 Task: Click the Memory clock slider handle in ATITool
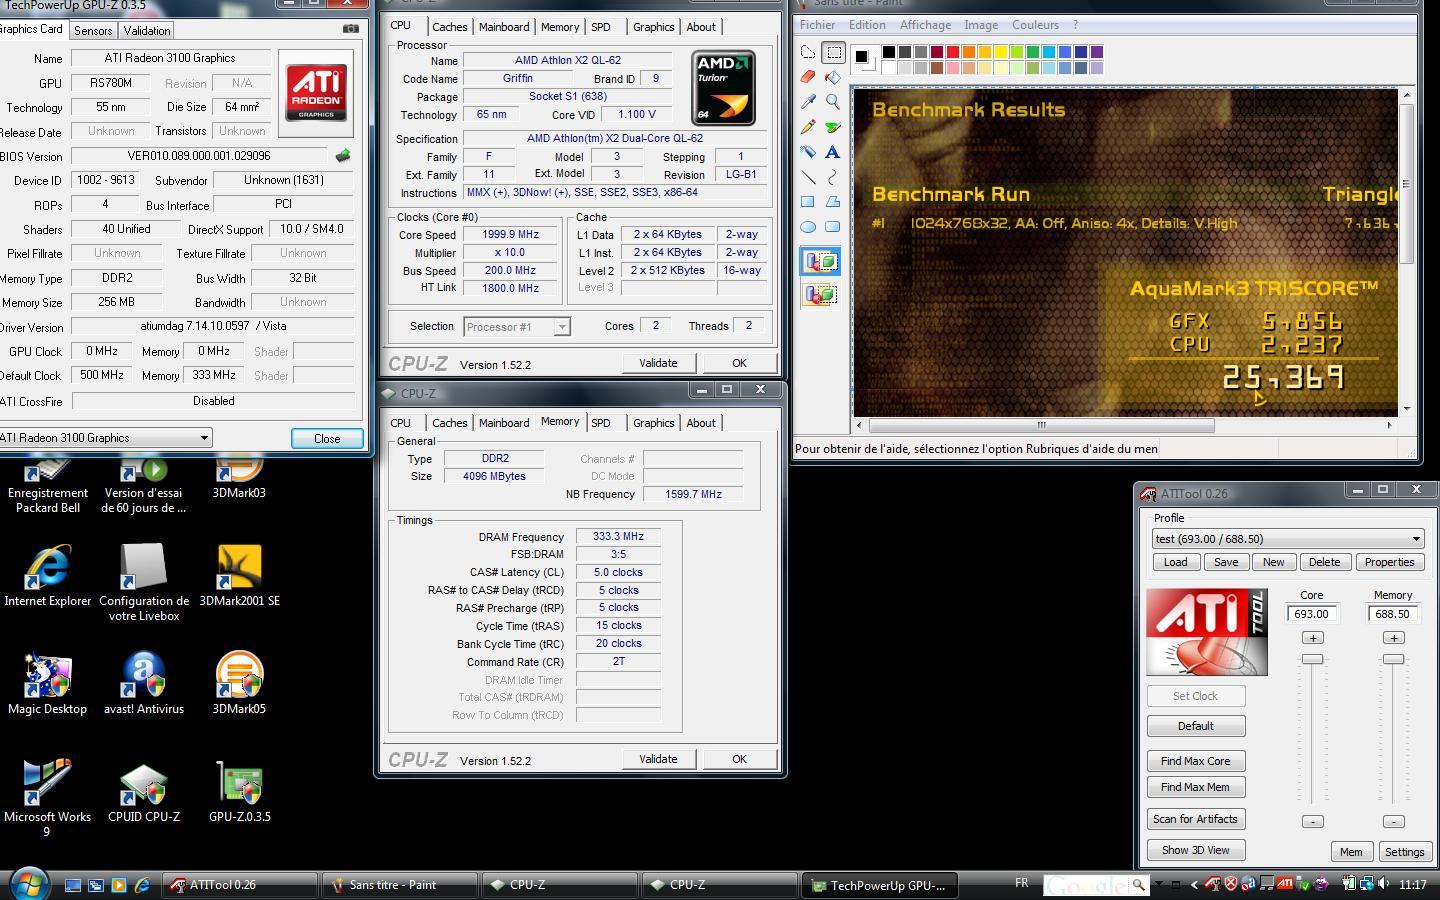tap(1393, 659)
